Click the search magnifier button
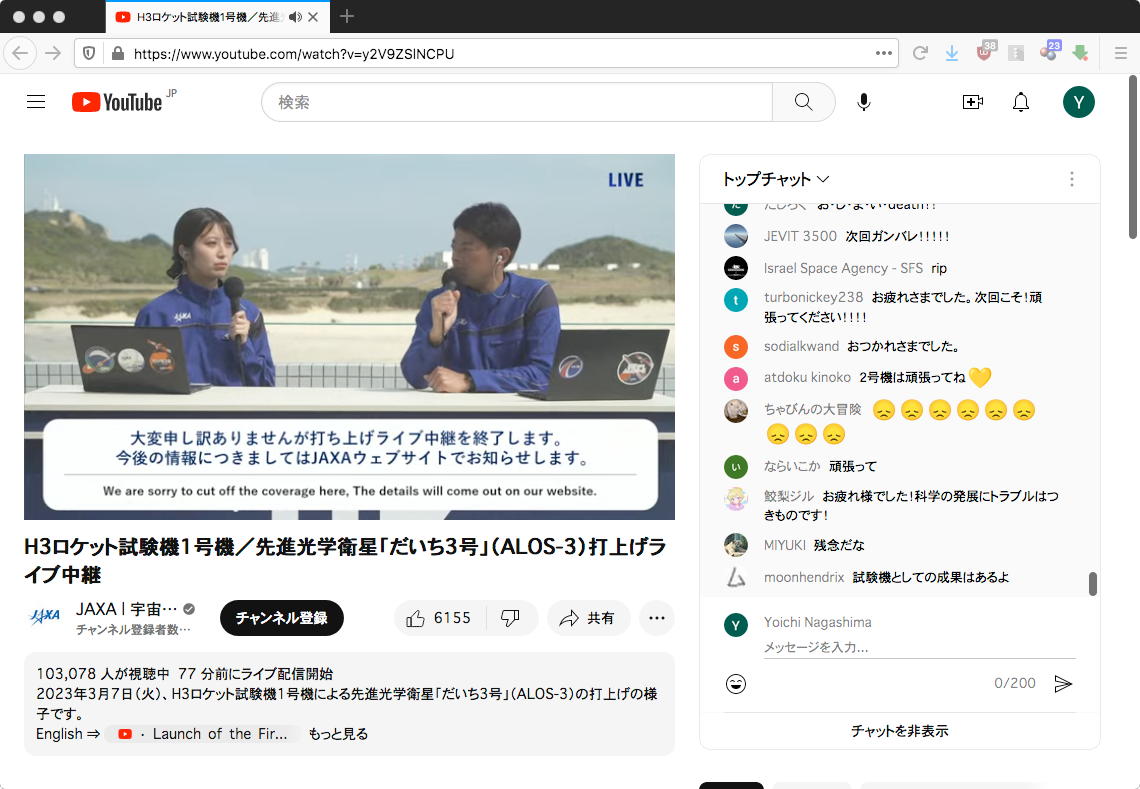 tap(803, 102)
